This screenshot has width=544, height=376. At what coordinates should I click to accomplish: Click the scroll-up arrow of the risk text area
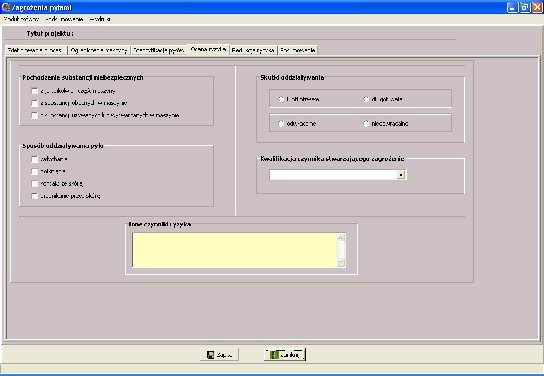[341, 238]
